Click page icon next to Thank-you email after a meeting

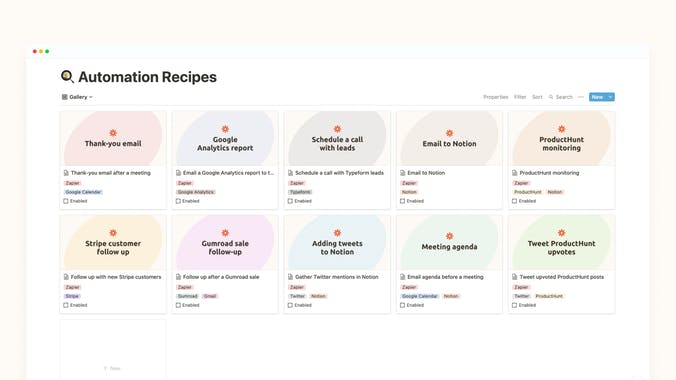pos(66,173)
